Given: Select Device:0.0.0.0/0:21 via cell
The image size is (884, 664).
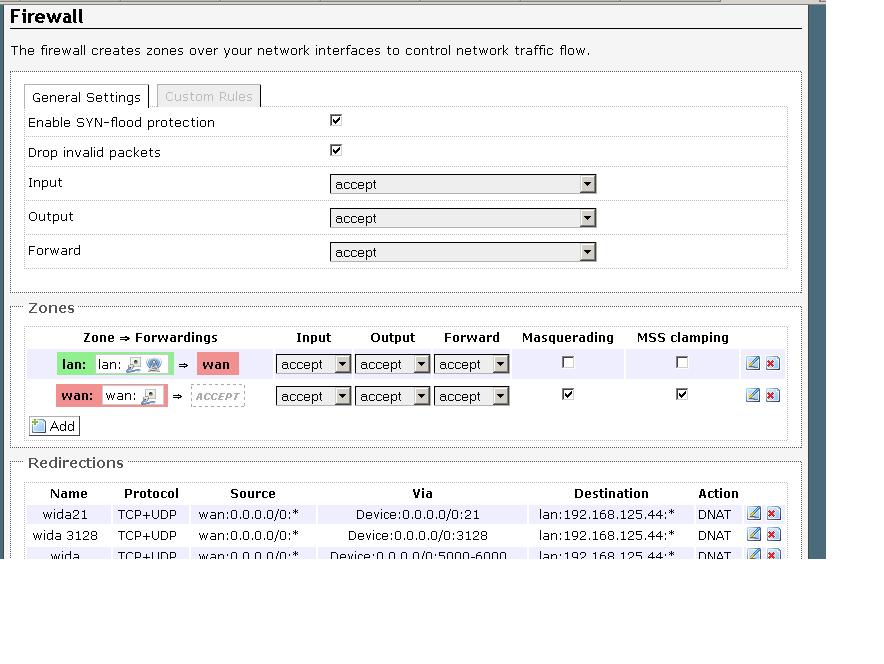Looking at the screenshot, I should tap(418, 515).
